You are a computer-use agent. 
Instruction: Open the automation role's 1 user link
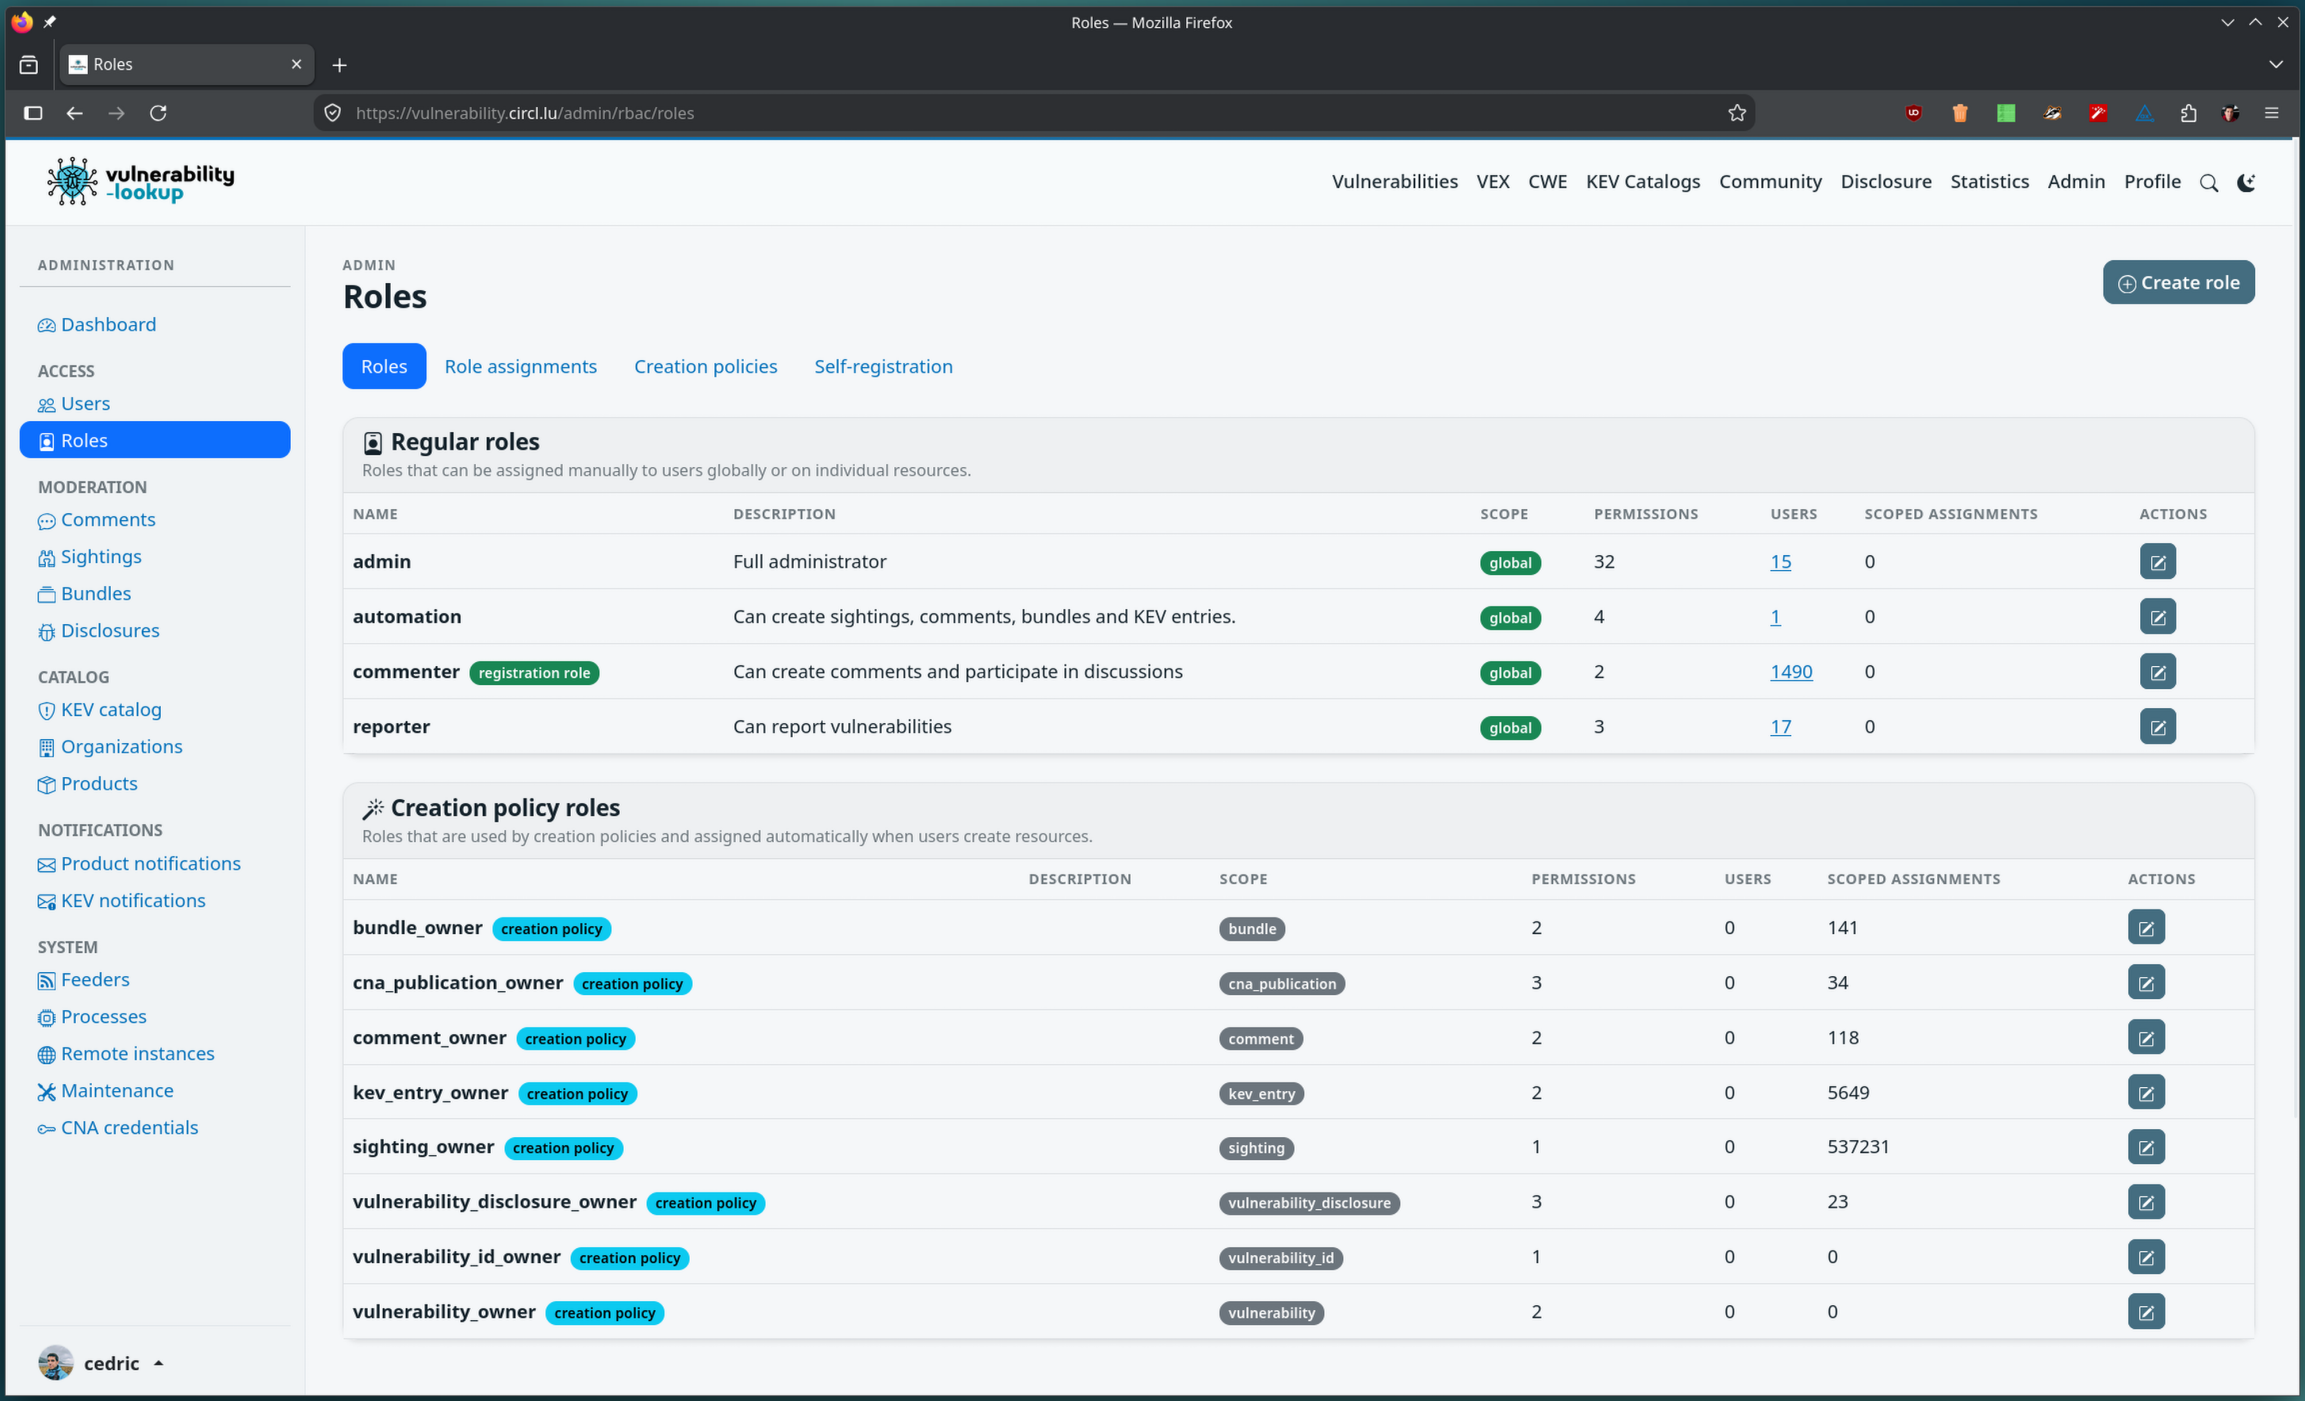pos(1775,617)
